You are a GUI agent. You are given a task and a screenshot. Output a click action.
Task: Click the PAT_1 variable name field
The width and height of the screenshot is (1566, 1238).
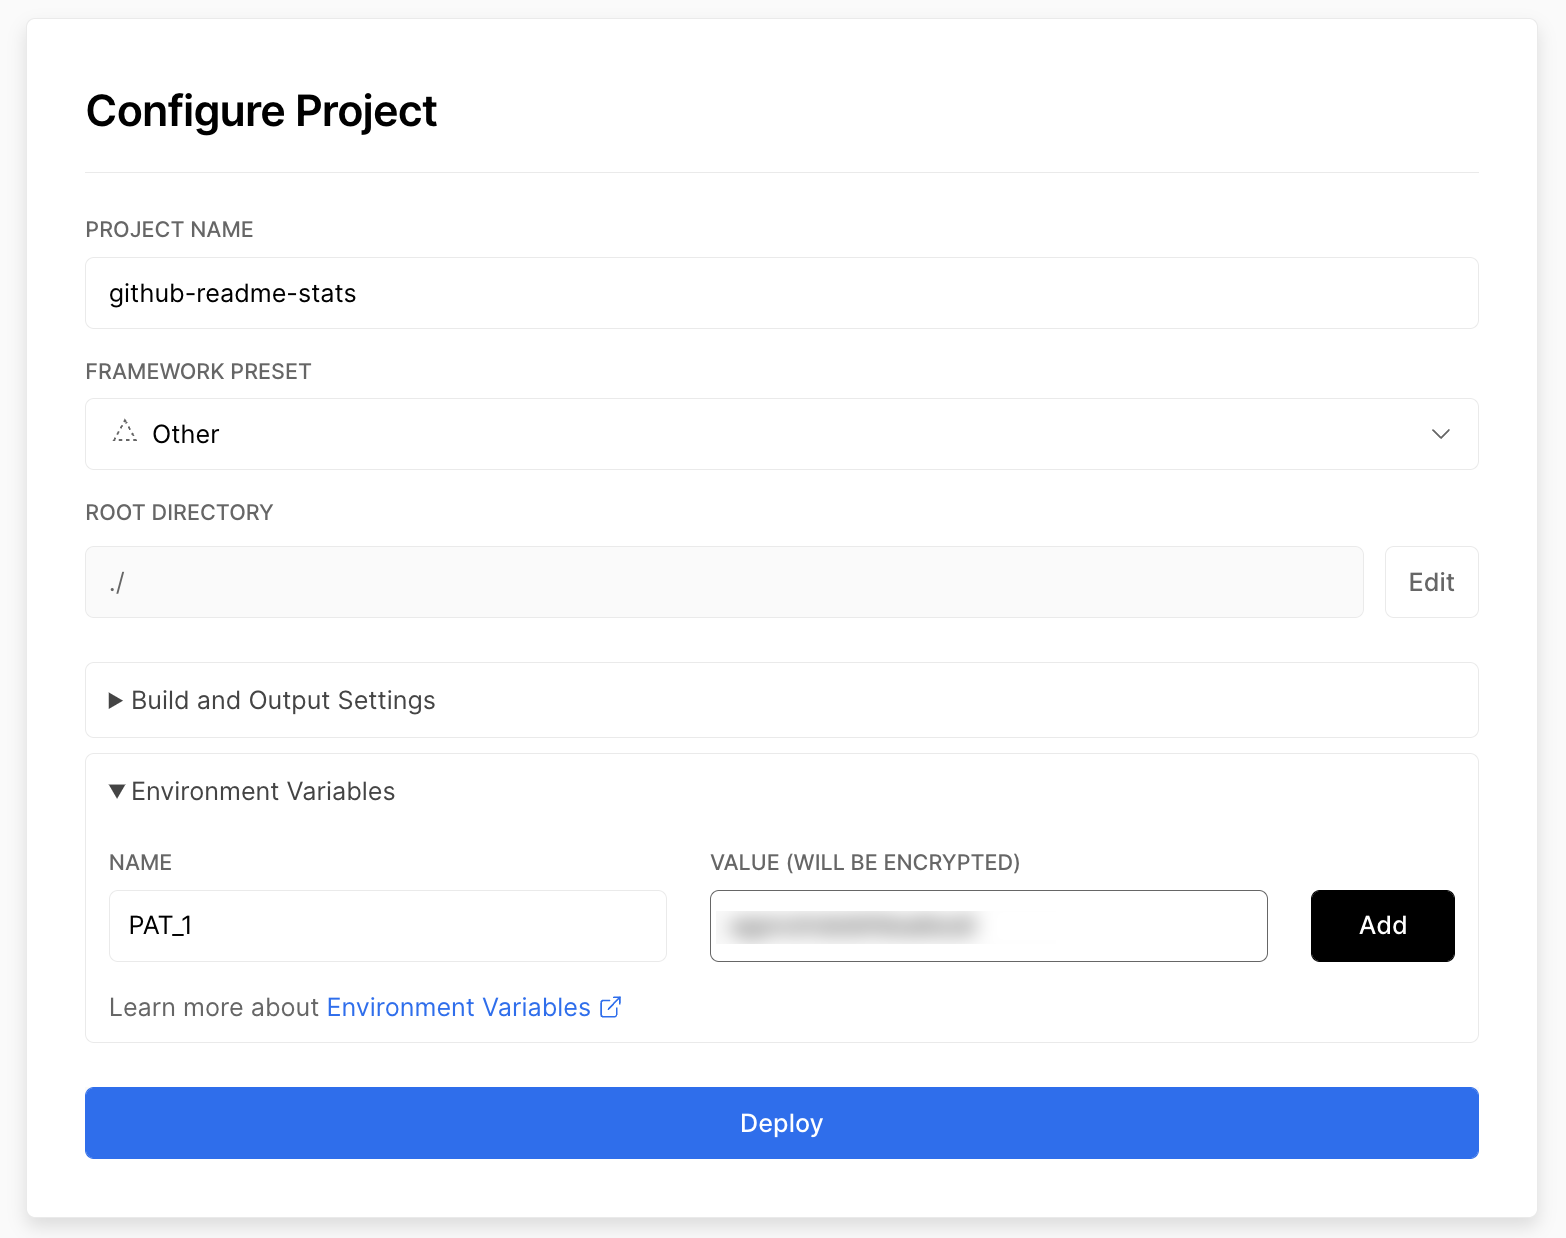point(388,926)
